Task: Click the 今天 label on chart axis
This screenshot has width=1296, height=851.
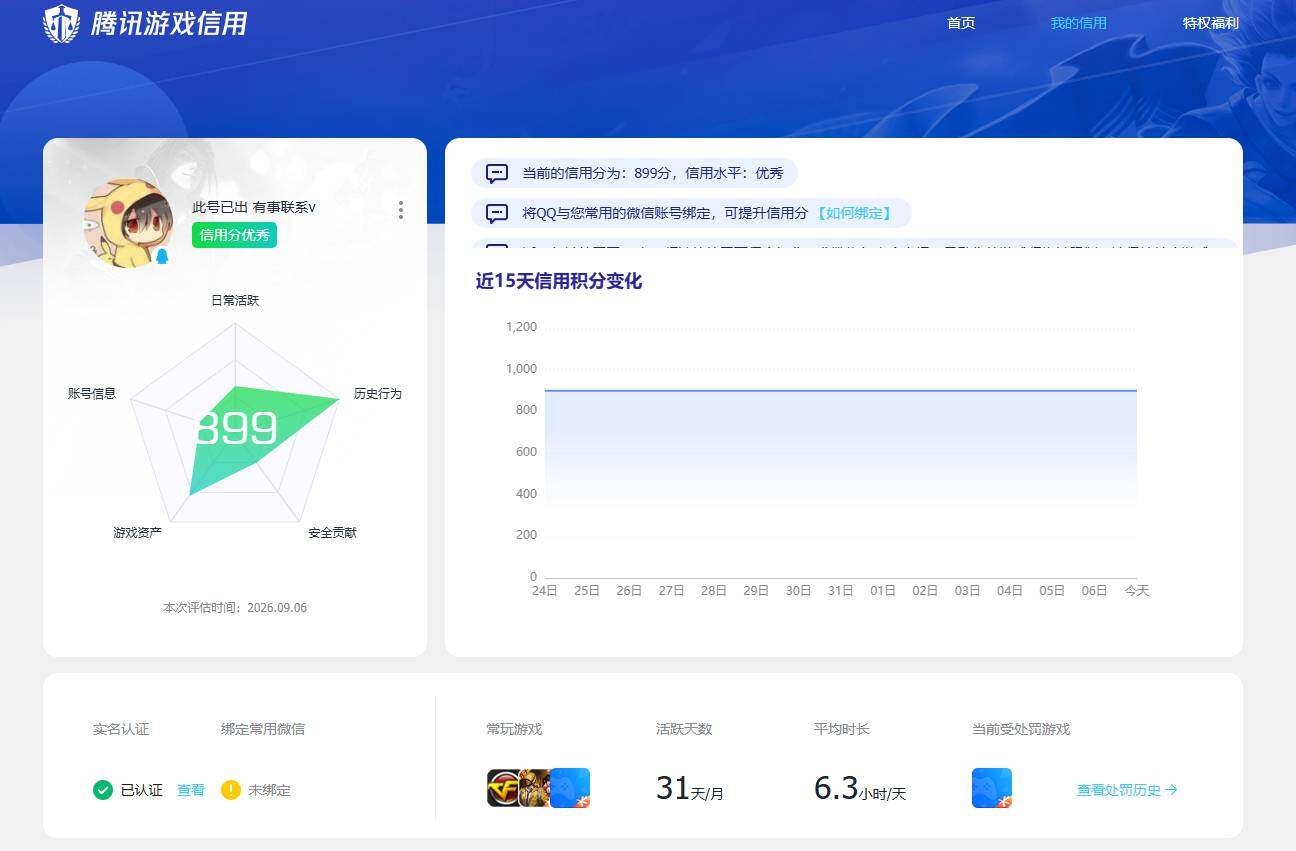Action: tap(1137, 591)
